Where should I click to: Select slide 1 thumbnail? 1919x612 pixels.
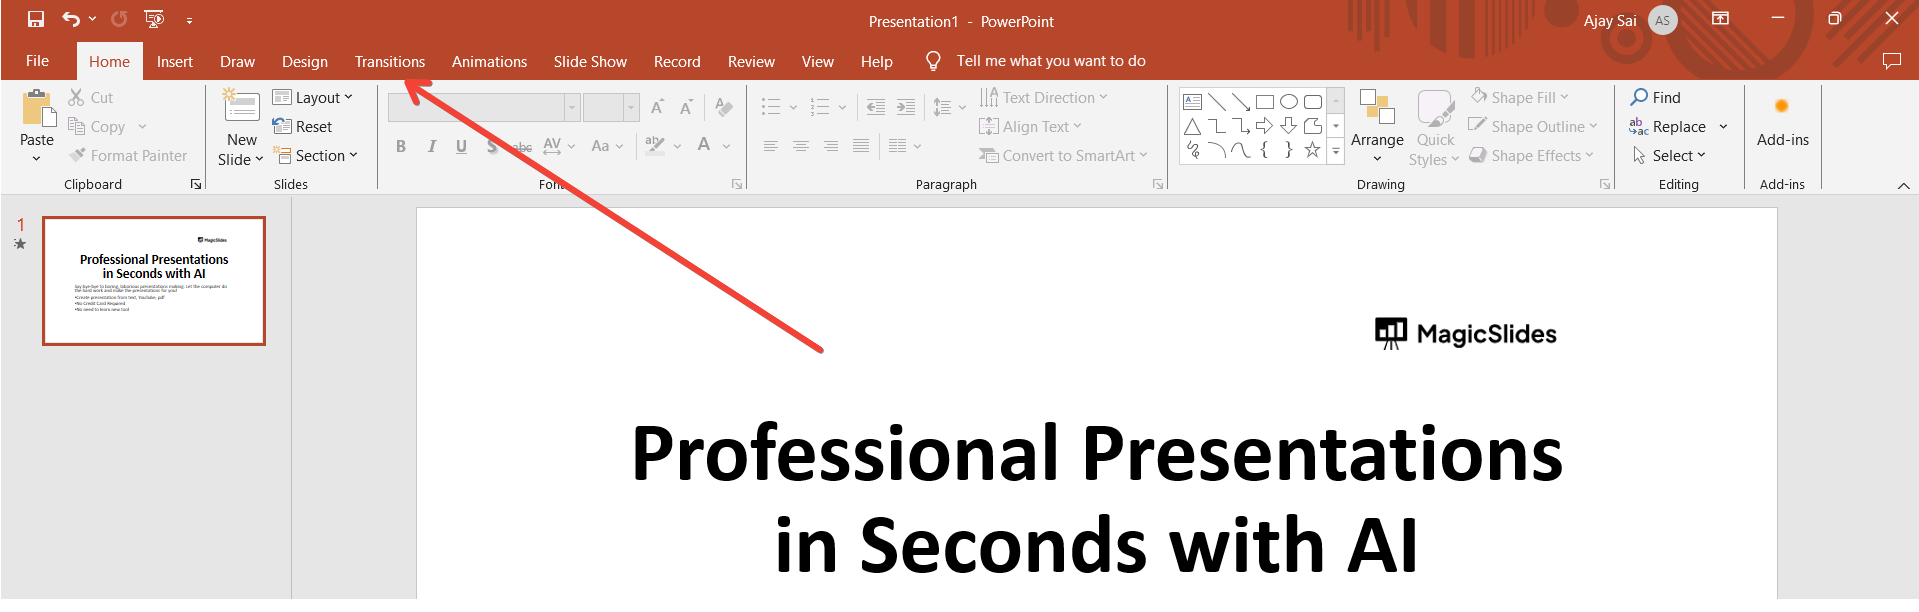pos(154,281)
